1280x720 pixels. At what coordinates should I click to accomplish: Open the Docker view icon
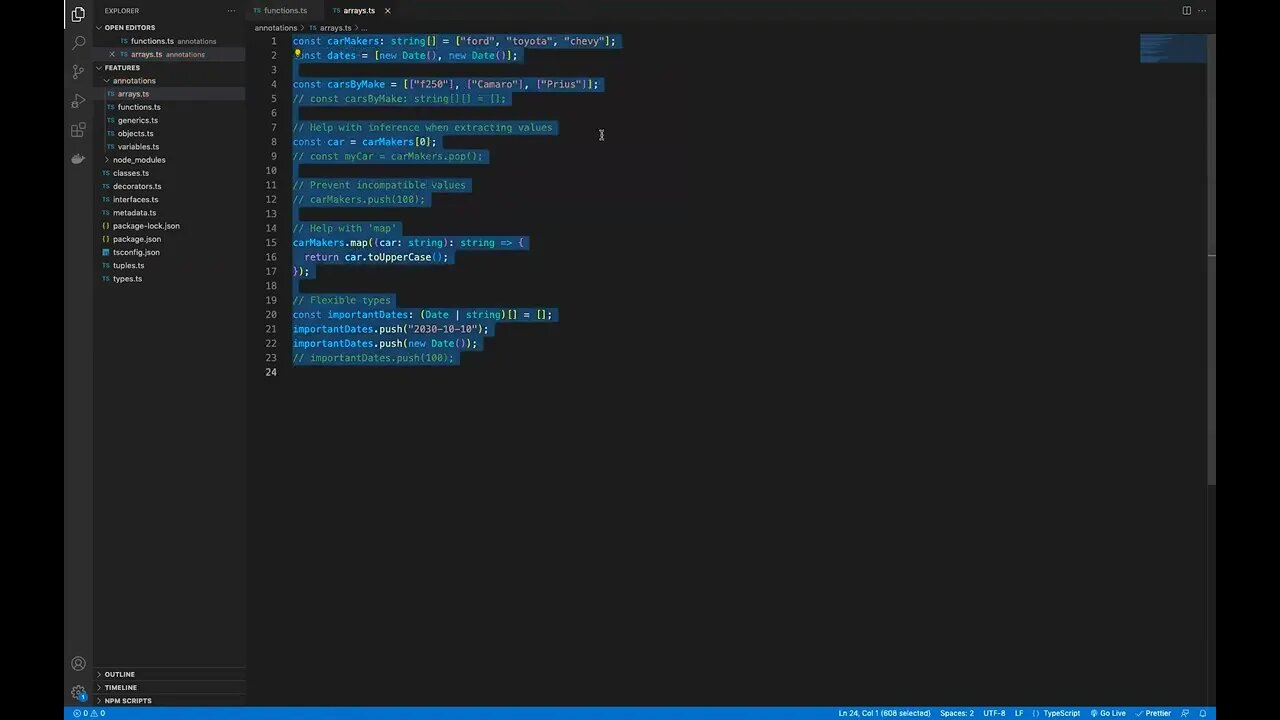(x=78, y=158)
